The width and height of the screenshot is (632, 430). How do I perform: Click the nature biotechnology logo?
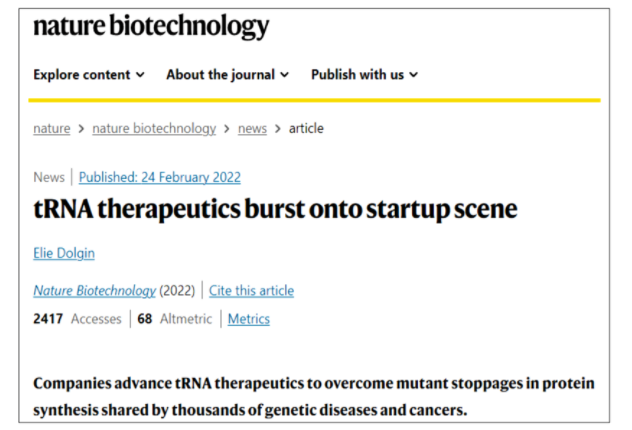click(x=151, y=27)
